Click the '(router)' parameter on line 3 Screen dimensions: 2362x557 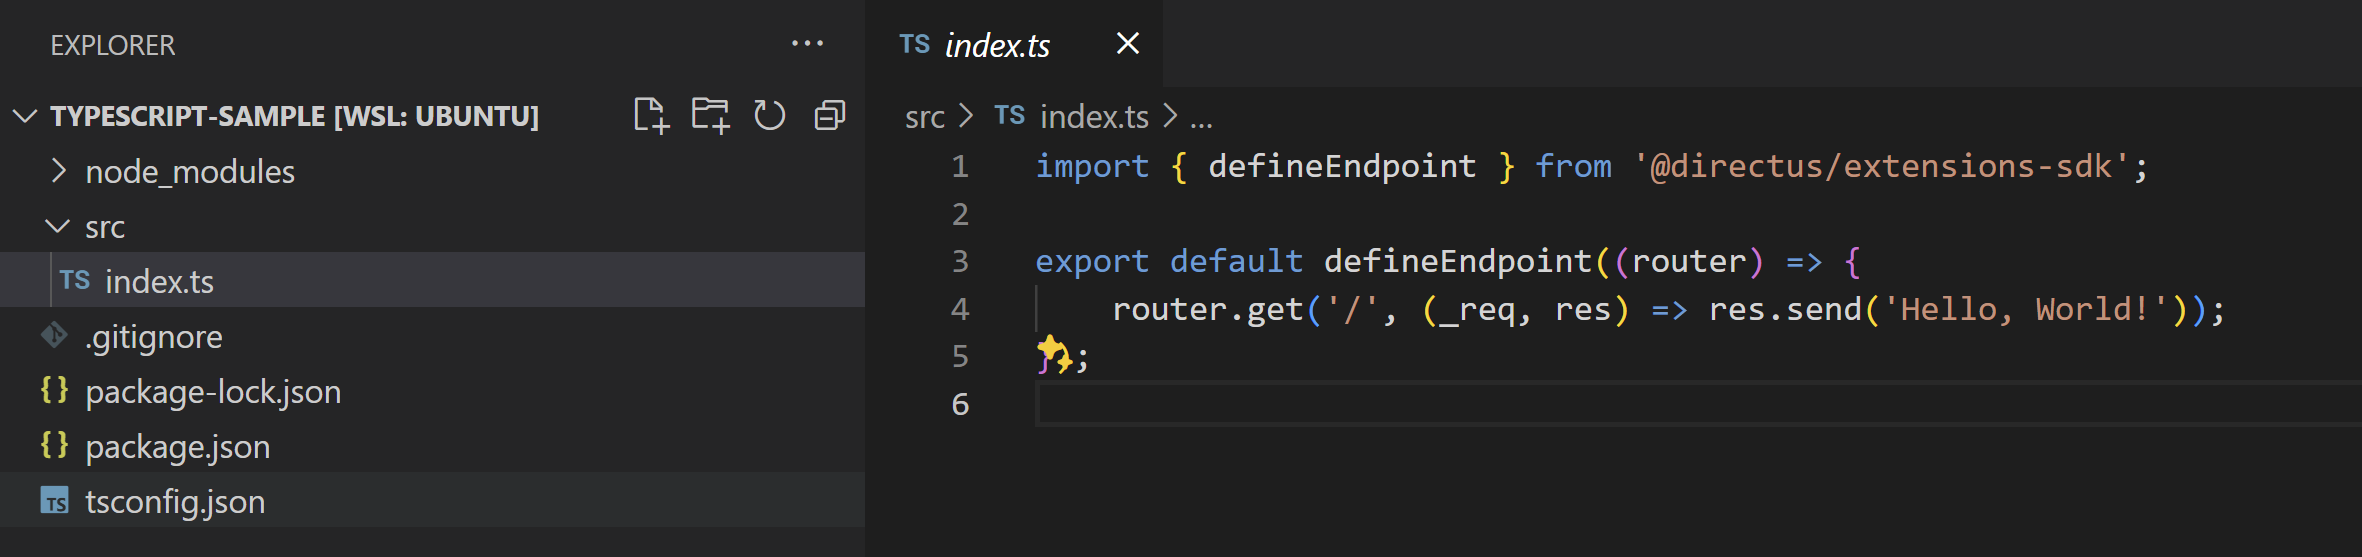tap(1688, 261)
